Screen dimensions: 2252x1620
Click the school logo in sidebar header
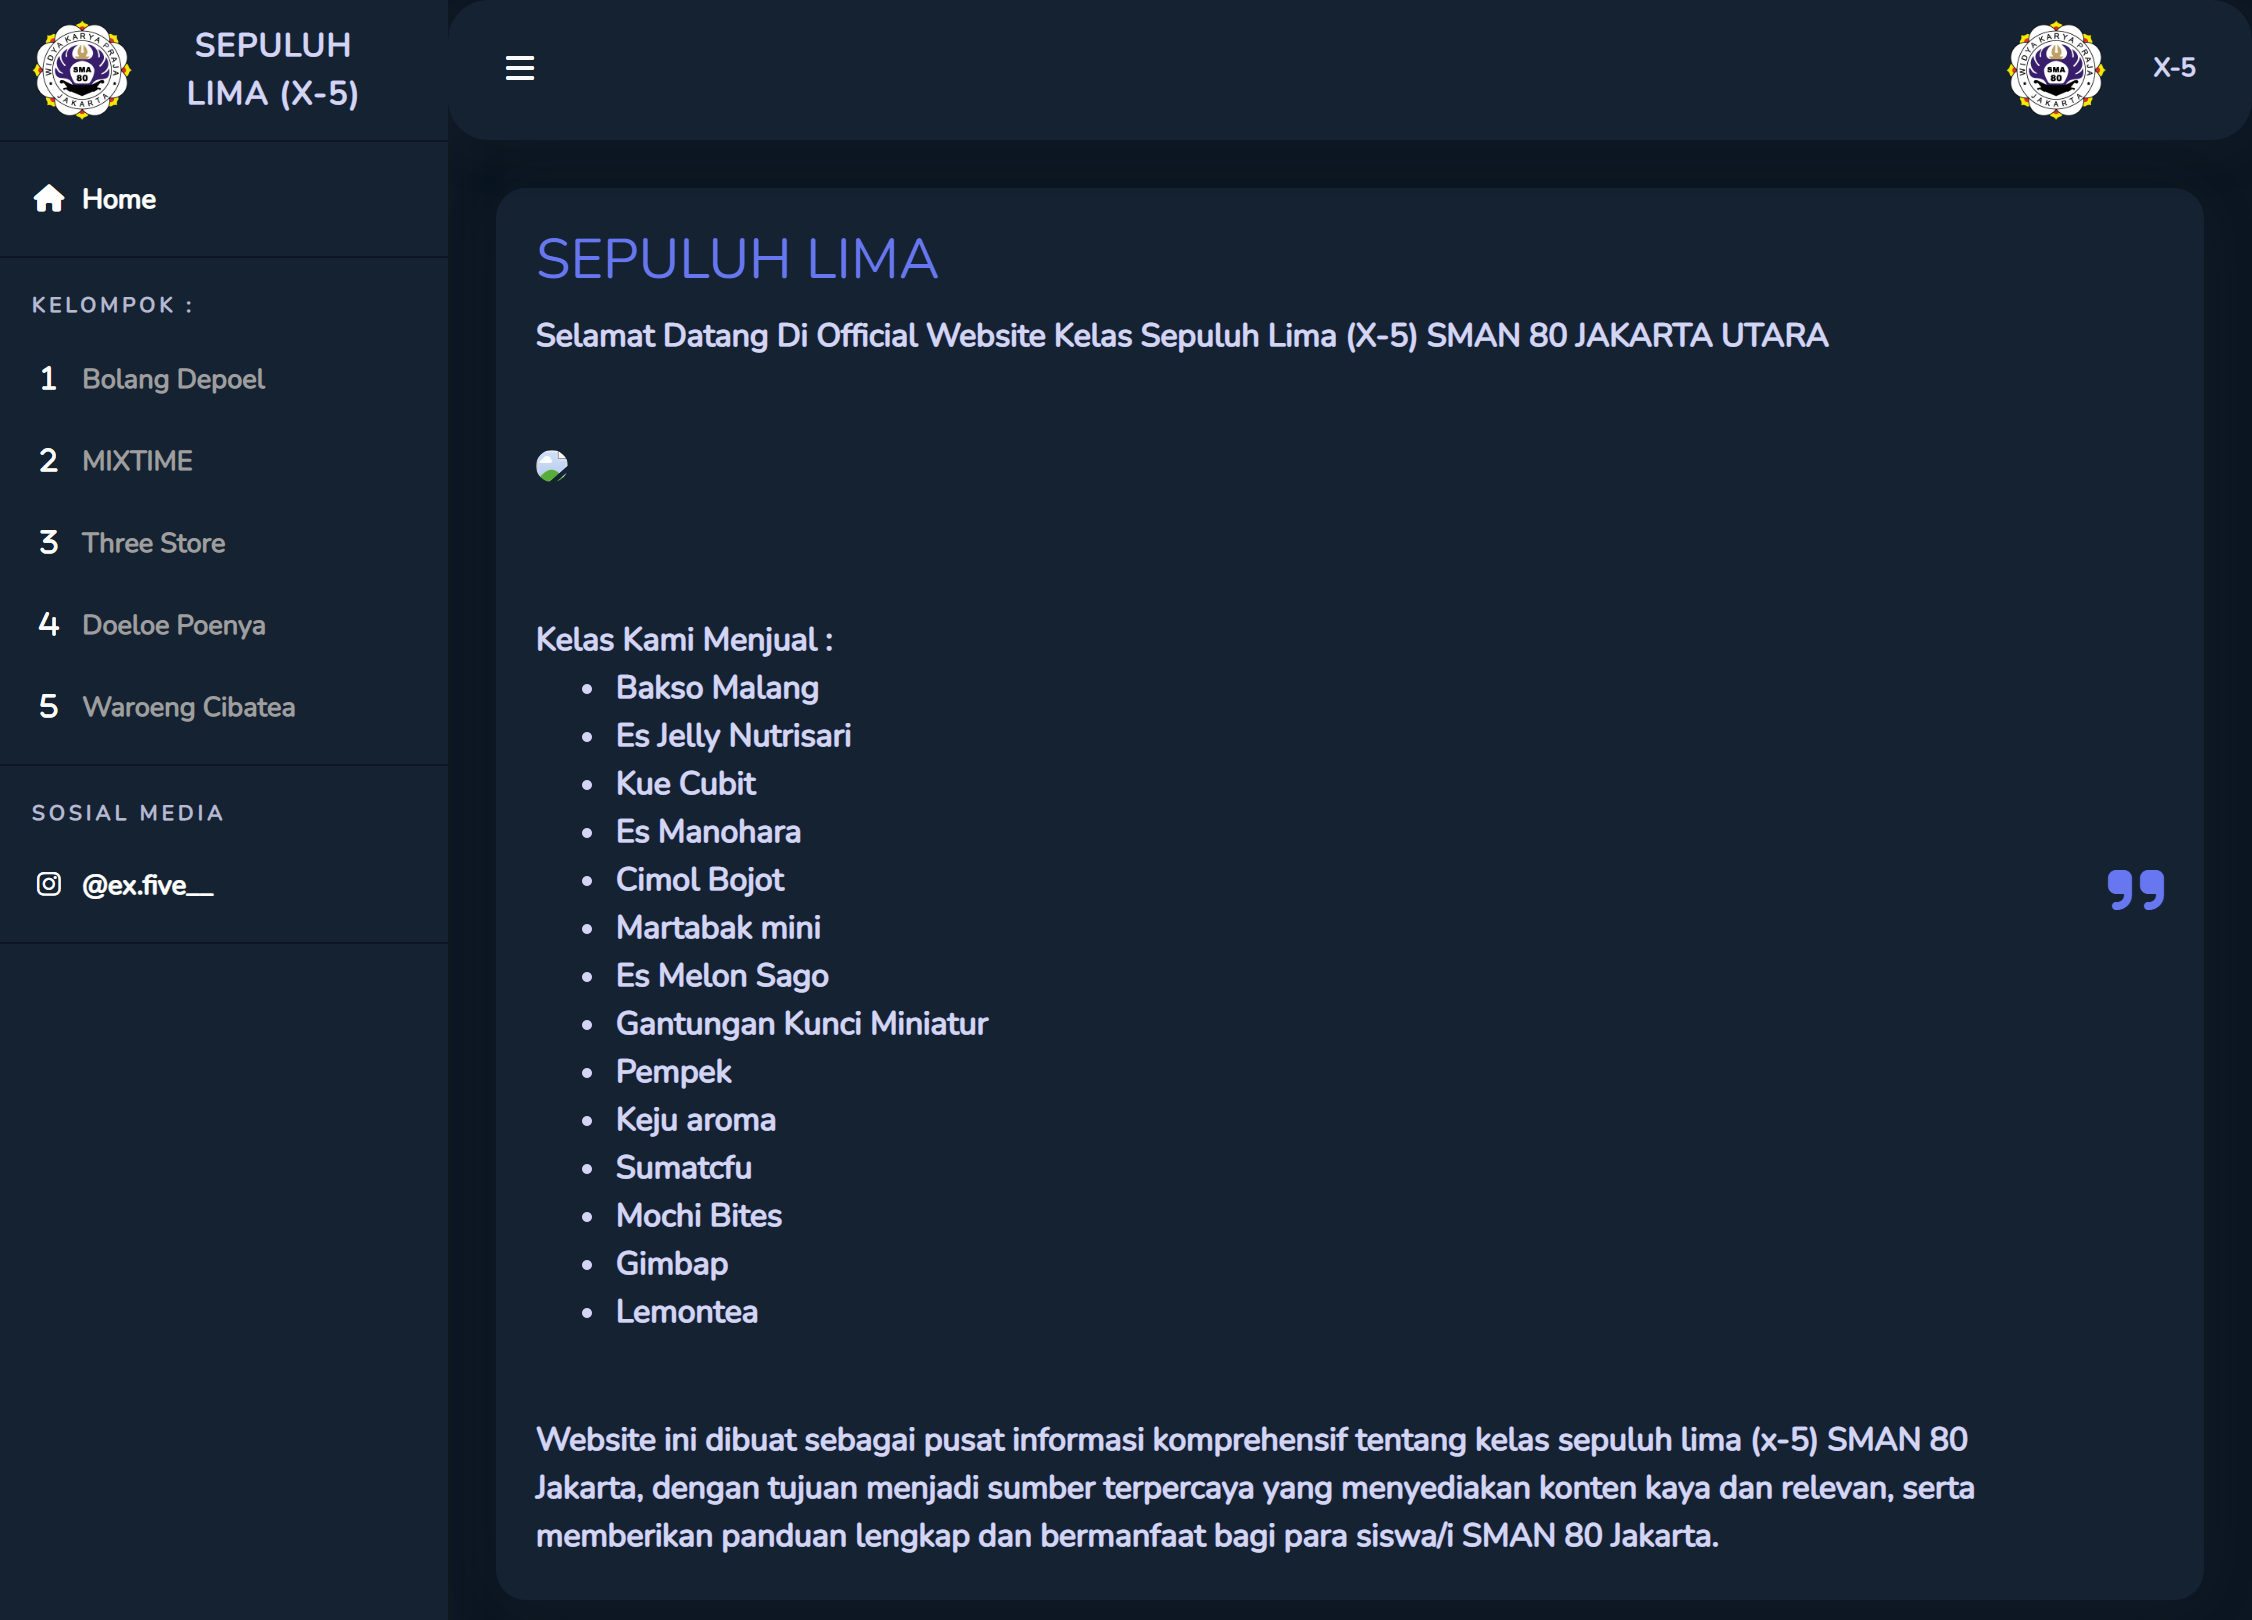click(x=82, y=70)
